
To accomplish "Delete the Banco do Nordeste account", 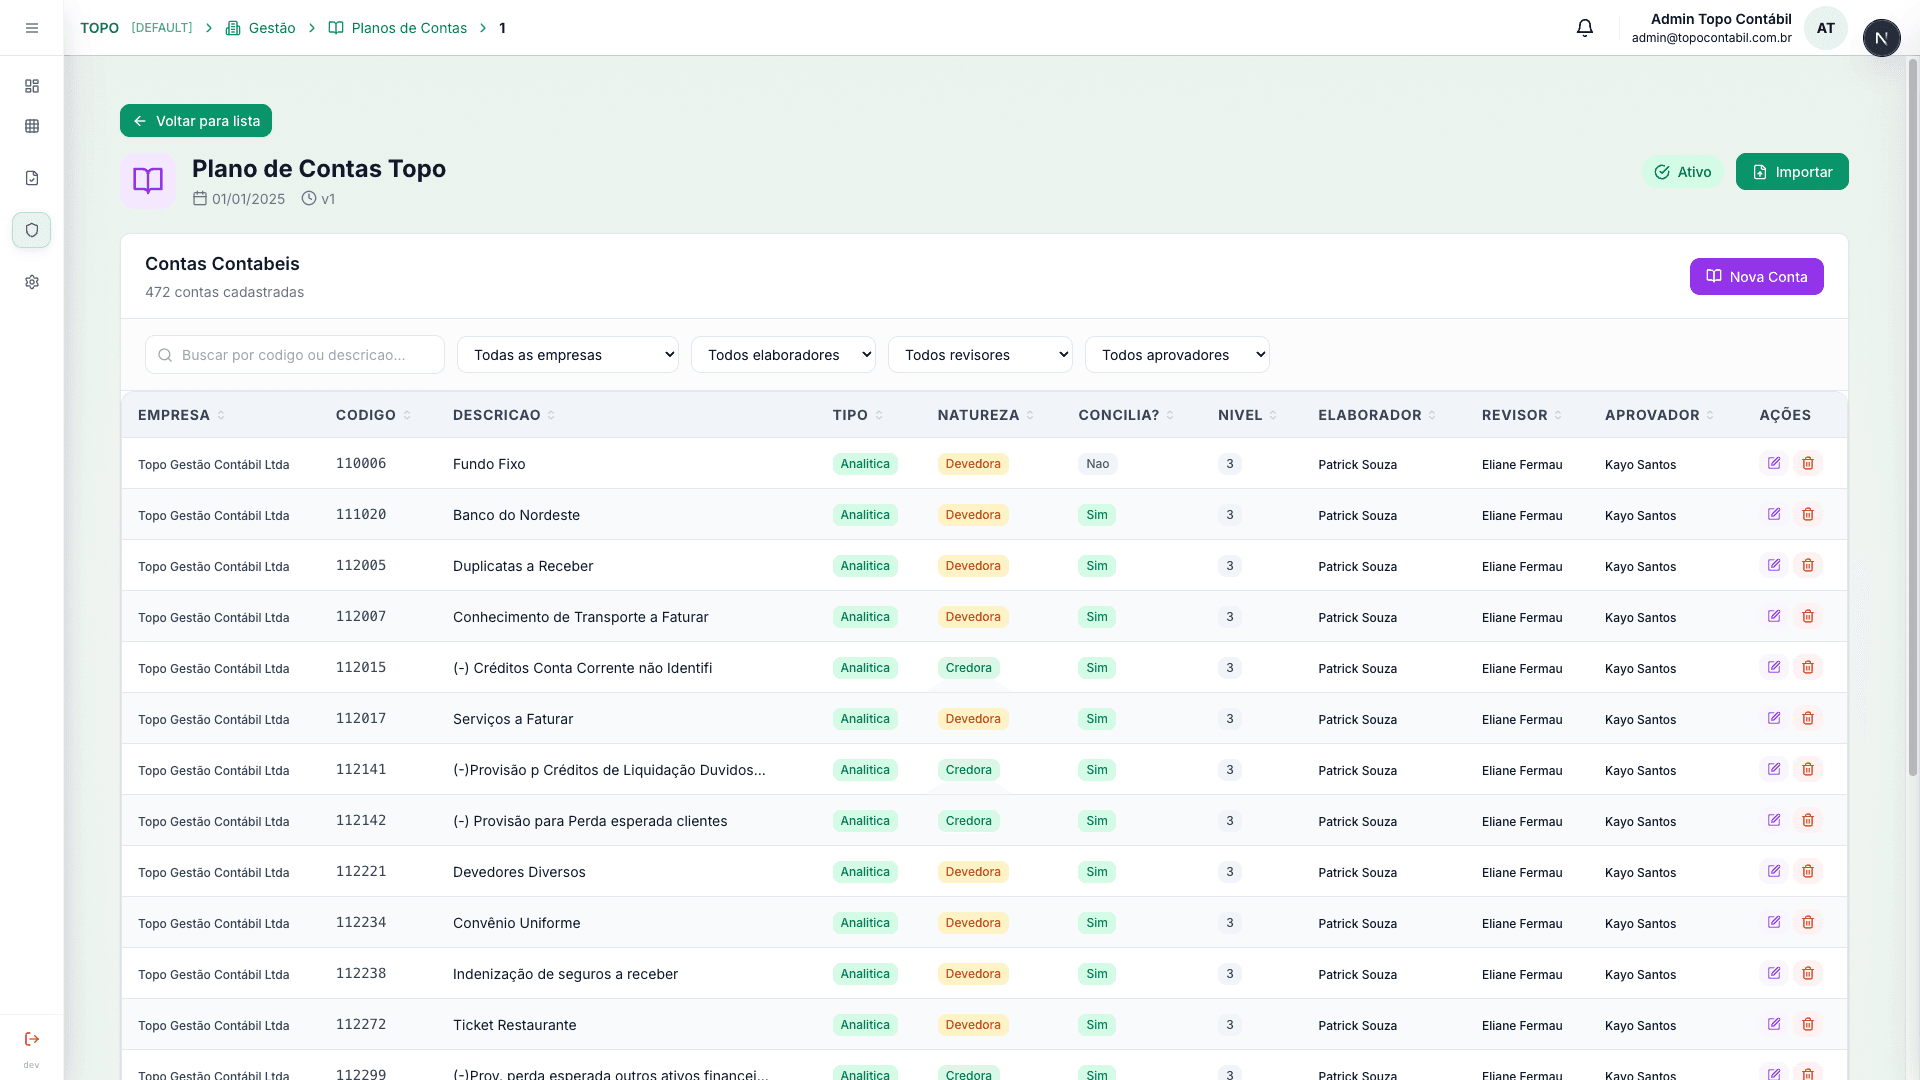I will pos(1808,514).
